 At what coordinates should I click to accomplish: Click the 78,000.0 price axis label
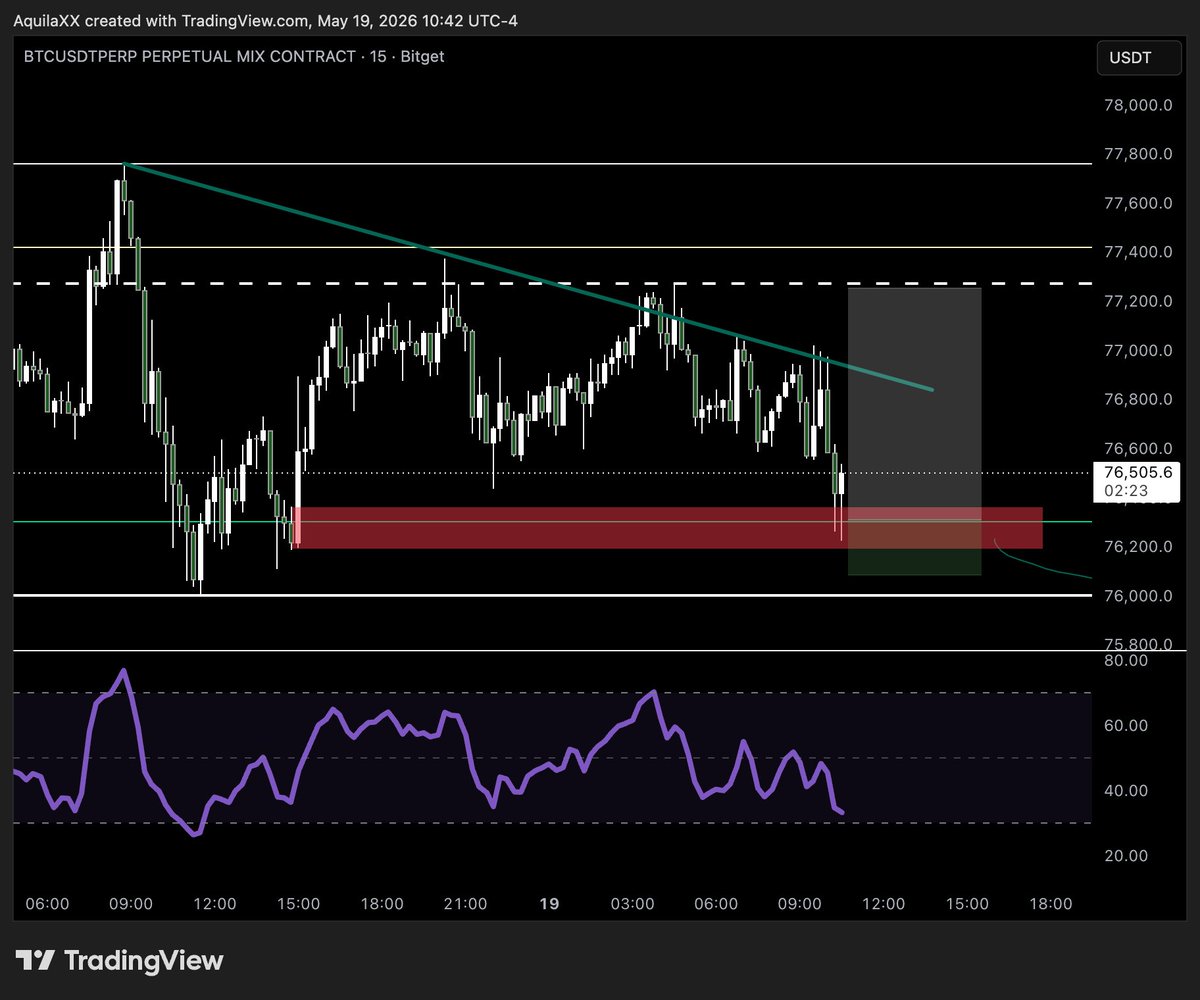click(1138, 106)
